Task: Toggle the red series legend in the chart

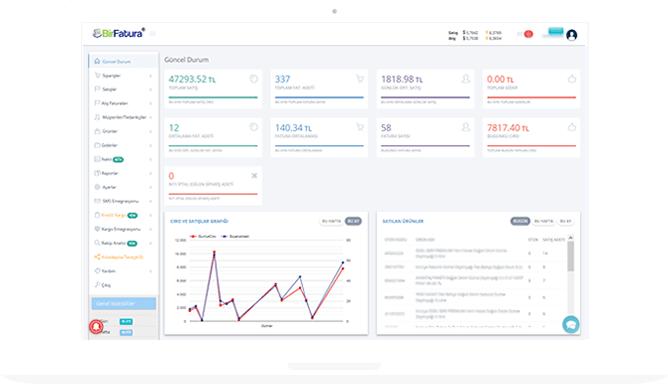Action: coord(203,236)
